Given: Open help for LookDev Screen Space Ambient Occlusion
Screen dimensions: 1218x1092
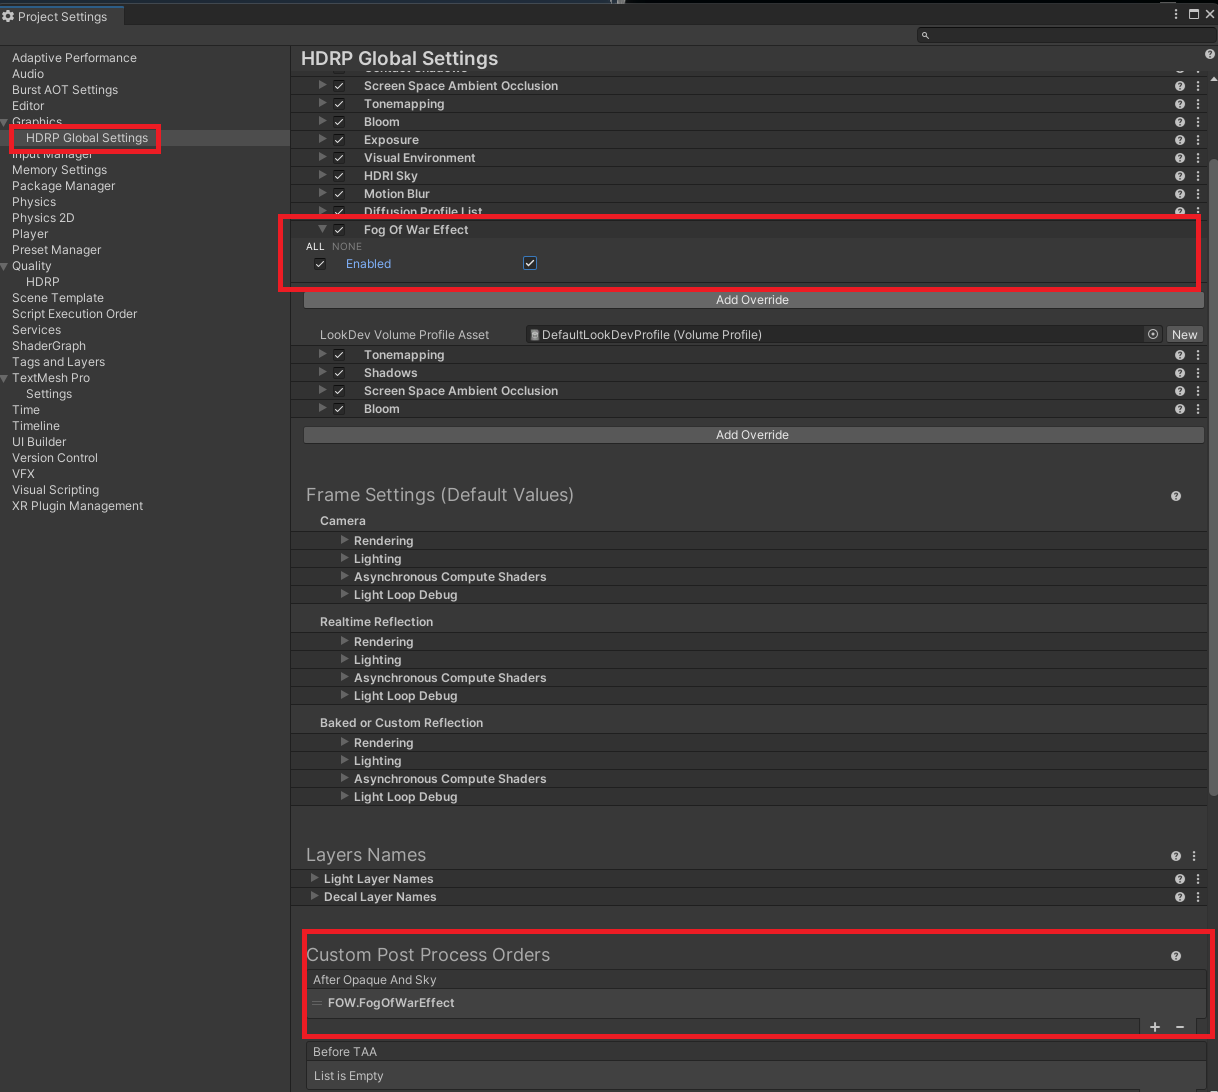Looking at the screenshot, I should tap(1180, 391).
